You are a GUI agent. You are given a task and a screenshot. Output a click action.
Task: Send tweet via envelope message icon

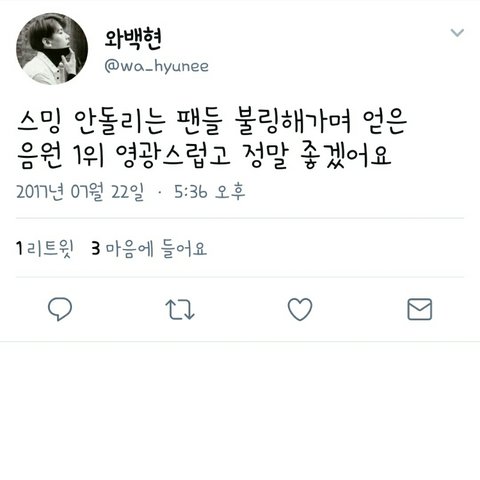420,309
